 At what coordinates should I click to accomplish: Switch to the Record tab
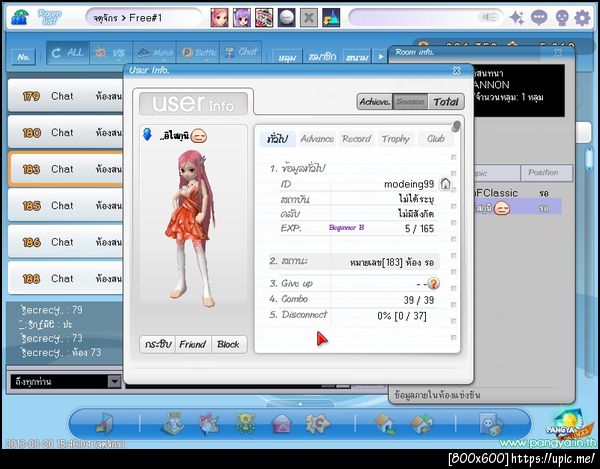(357, 138)
